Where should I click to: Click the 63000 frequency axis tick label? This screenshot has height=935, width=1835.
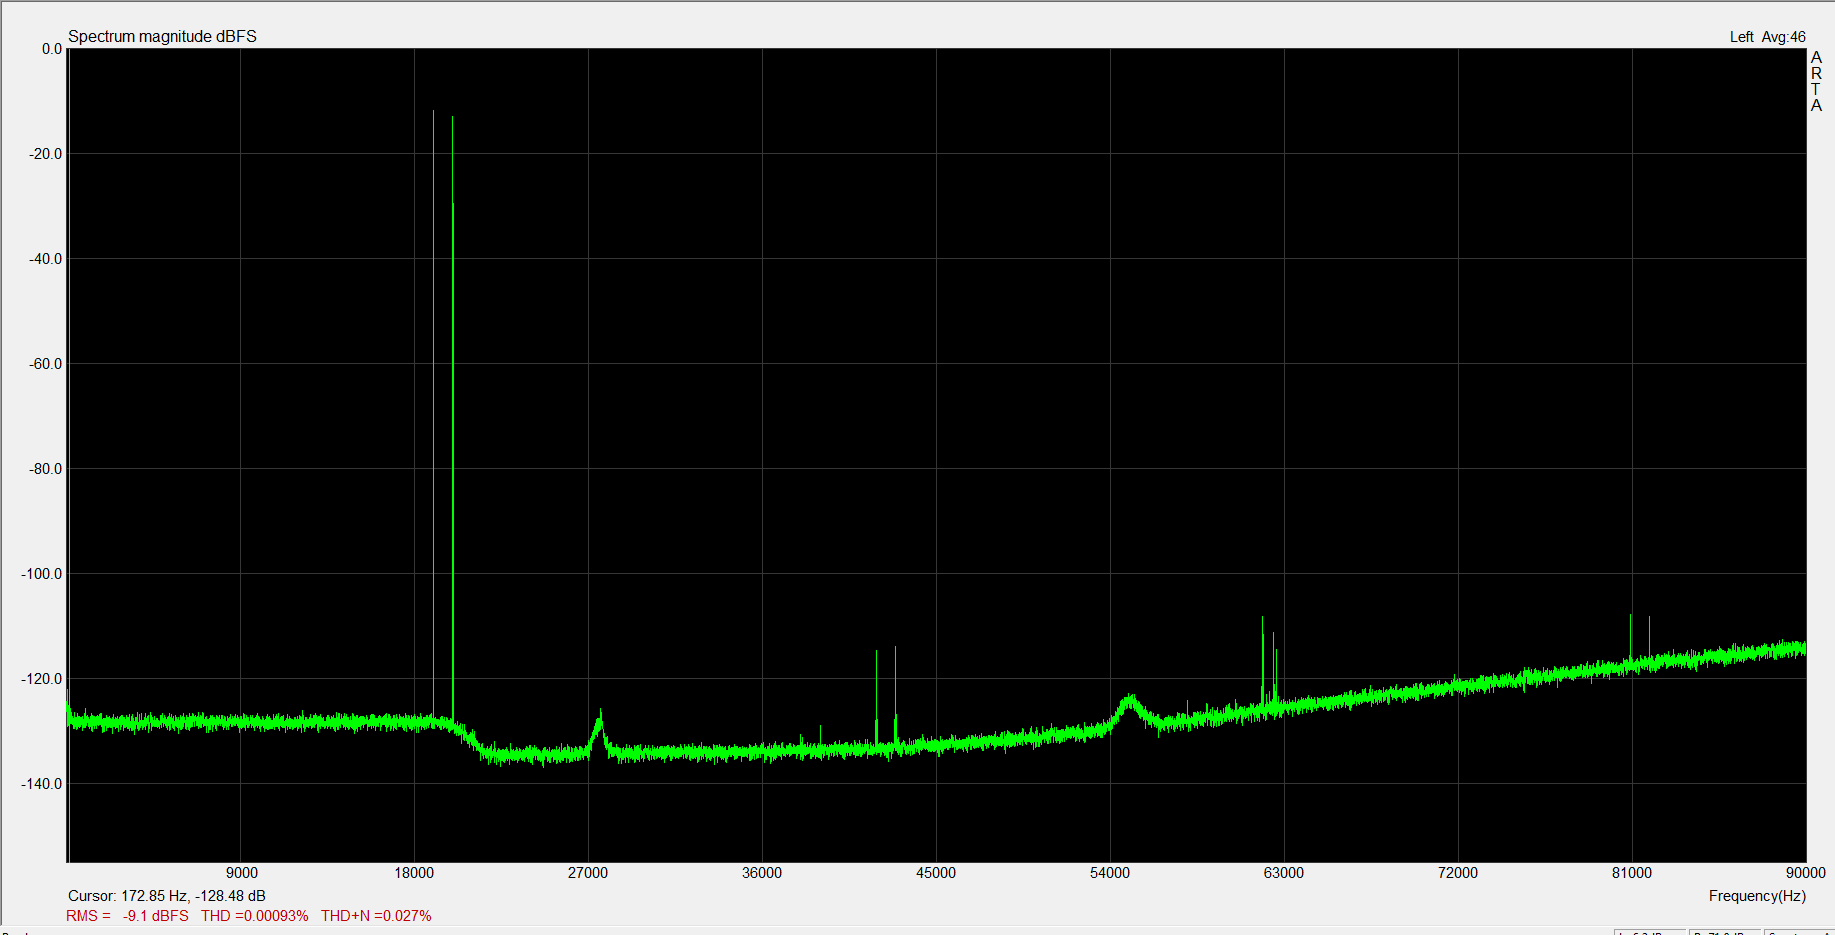pos(1284,873)
